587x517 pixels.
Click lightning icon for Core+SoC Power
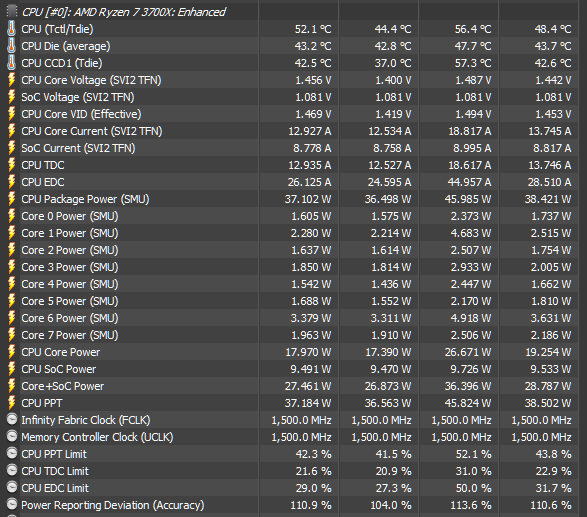click(x=12, y=386)
